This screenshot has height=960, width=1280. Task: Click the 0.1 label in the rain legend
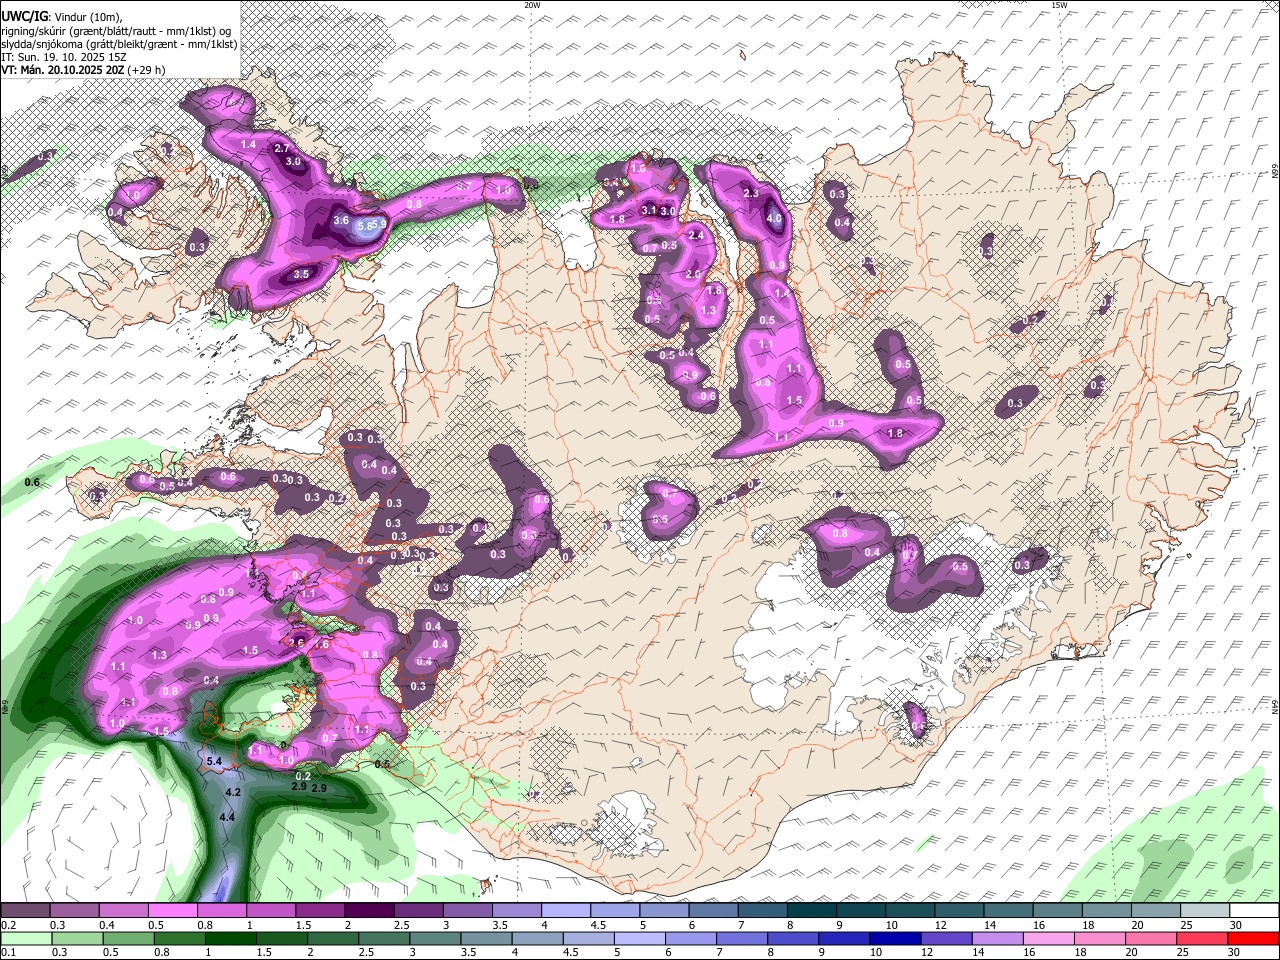(x=9, y=953)
